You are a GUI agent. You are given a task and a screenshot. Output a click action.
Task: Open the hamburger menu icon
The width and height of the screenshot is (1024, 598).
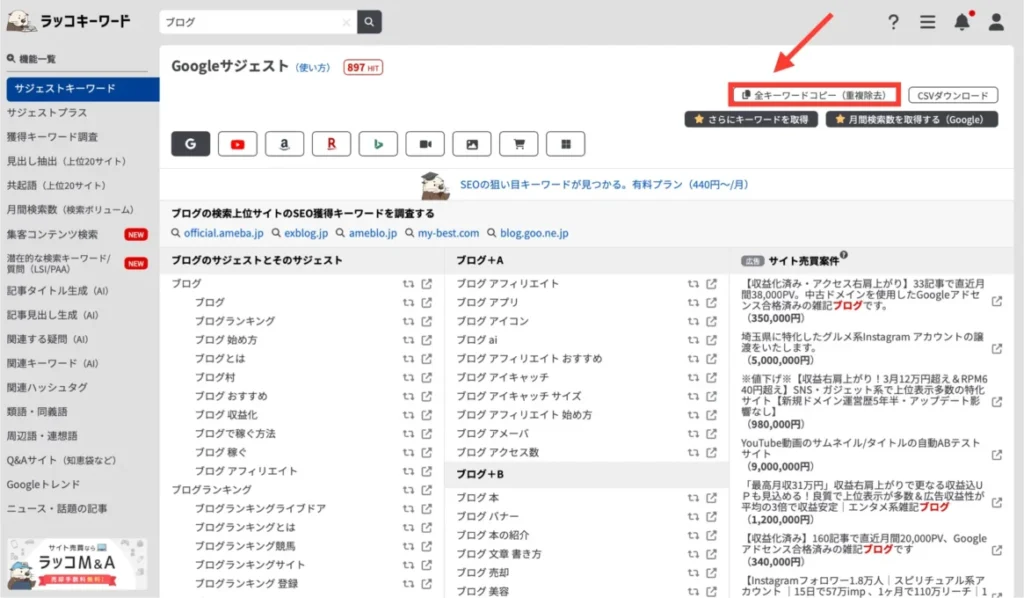coord(927,22)
